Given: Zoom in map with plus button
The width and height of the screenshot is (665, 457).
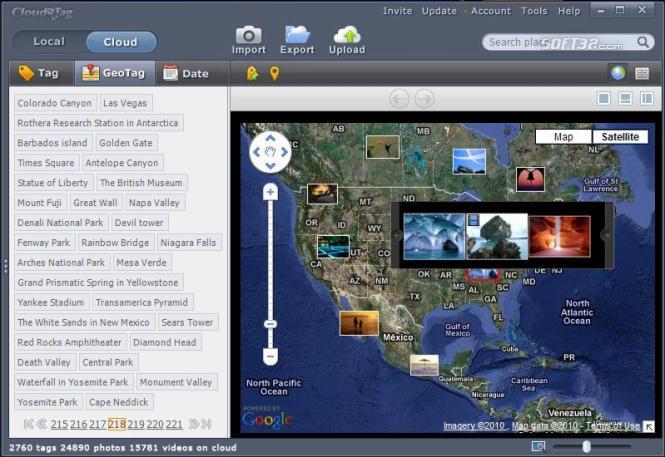Looking at the screenshot, I should coord(270,192).
